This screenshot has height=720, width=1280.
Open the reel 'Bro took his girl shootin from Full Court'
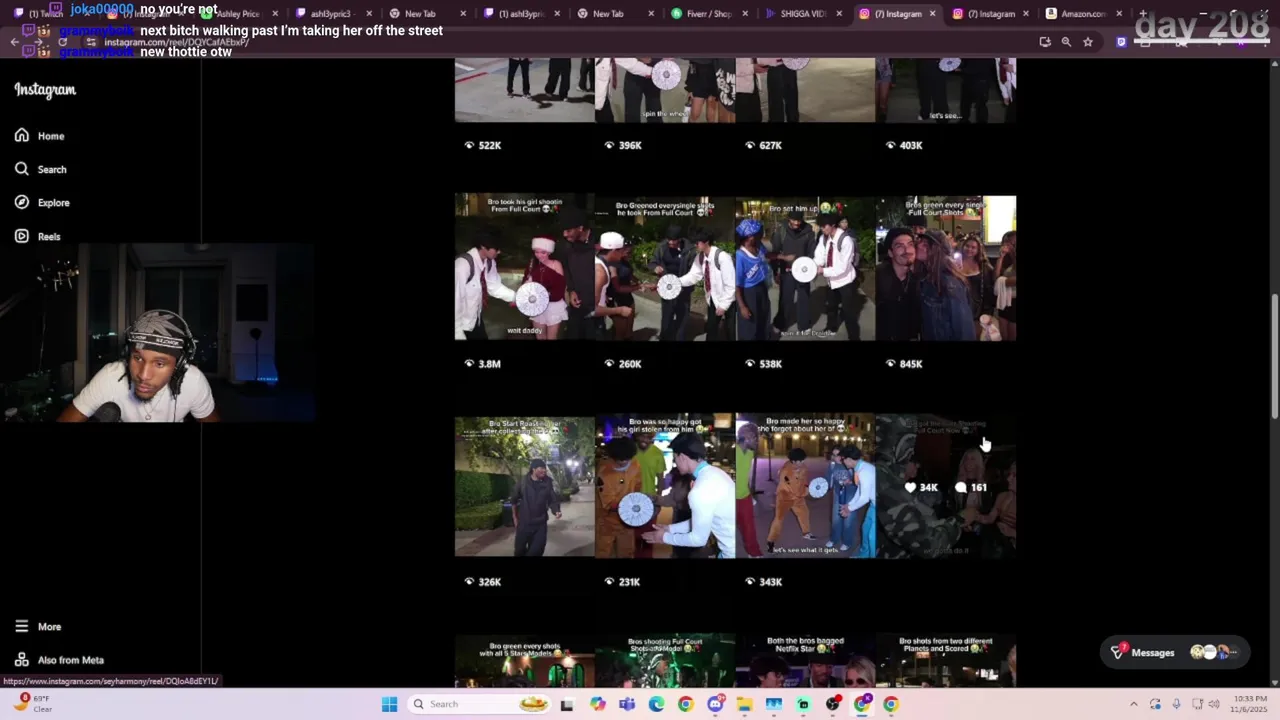point(524,268)
